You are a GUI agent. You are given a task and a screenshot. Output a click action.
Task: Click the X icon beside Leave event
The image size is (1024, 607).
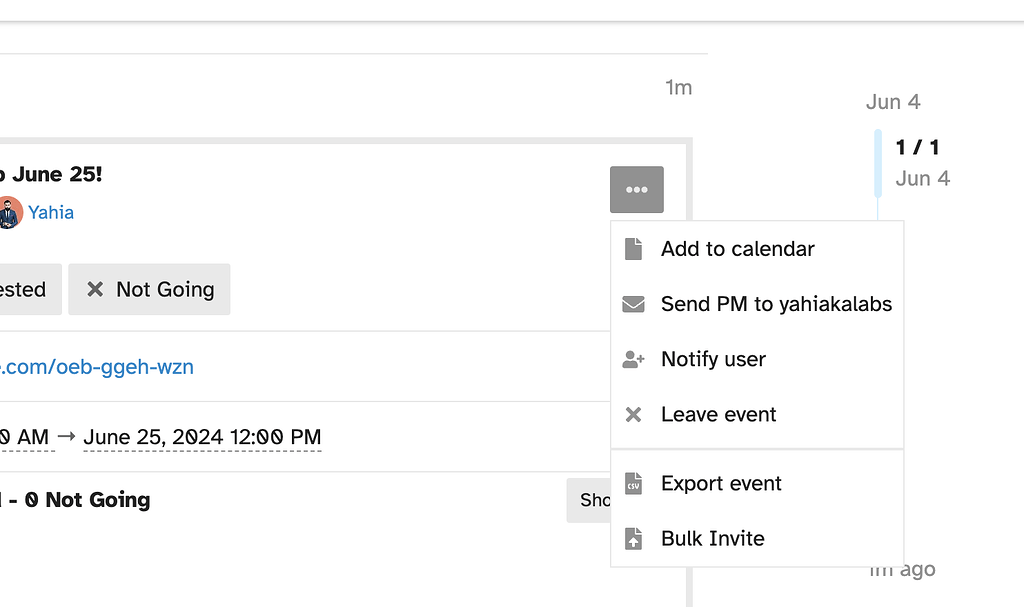634,414
